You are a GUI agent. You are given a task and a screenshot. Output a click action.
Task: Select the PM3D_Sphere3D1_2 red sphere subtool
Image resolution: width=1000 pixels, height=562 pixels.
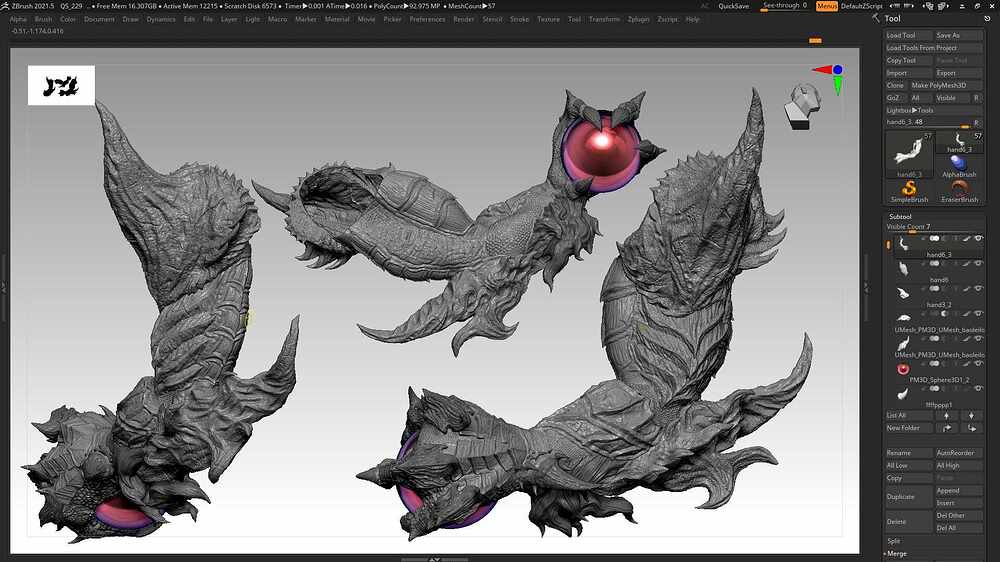(902, 369)
